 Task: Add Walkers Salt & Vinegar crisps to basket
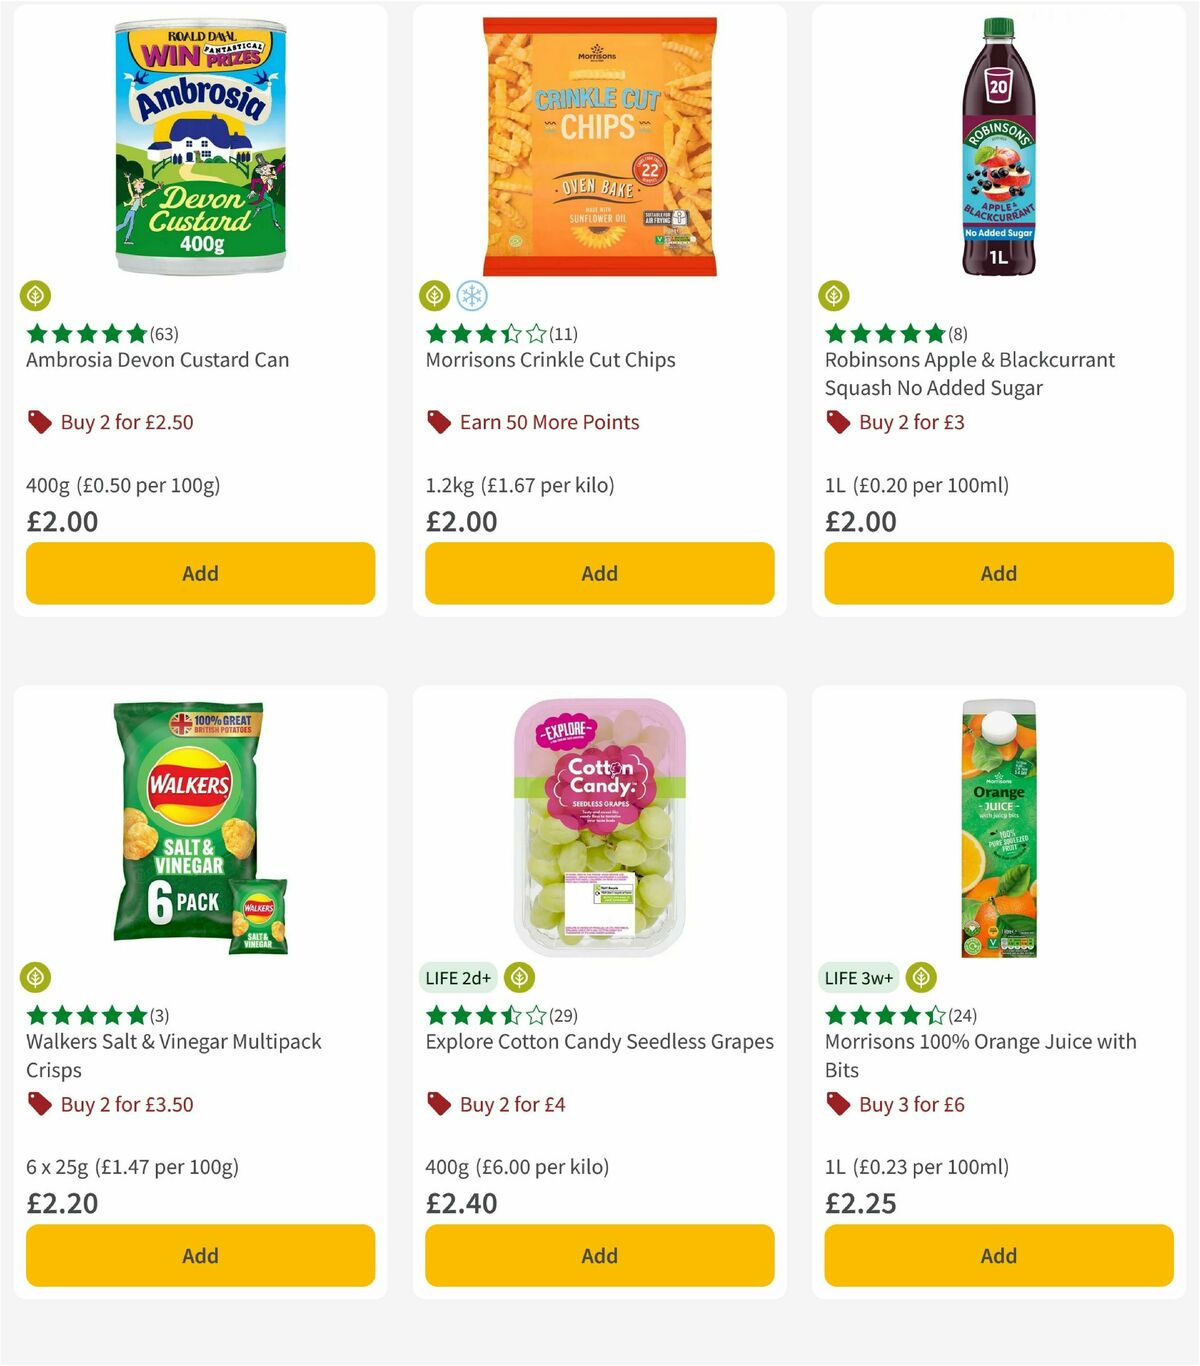click(x=200, y=1255)
